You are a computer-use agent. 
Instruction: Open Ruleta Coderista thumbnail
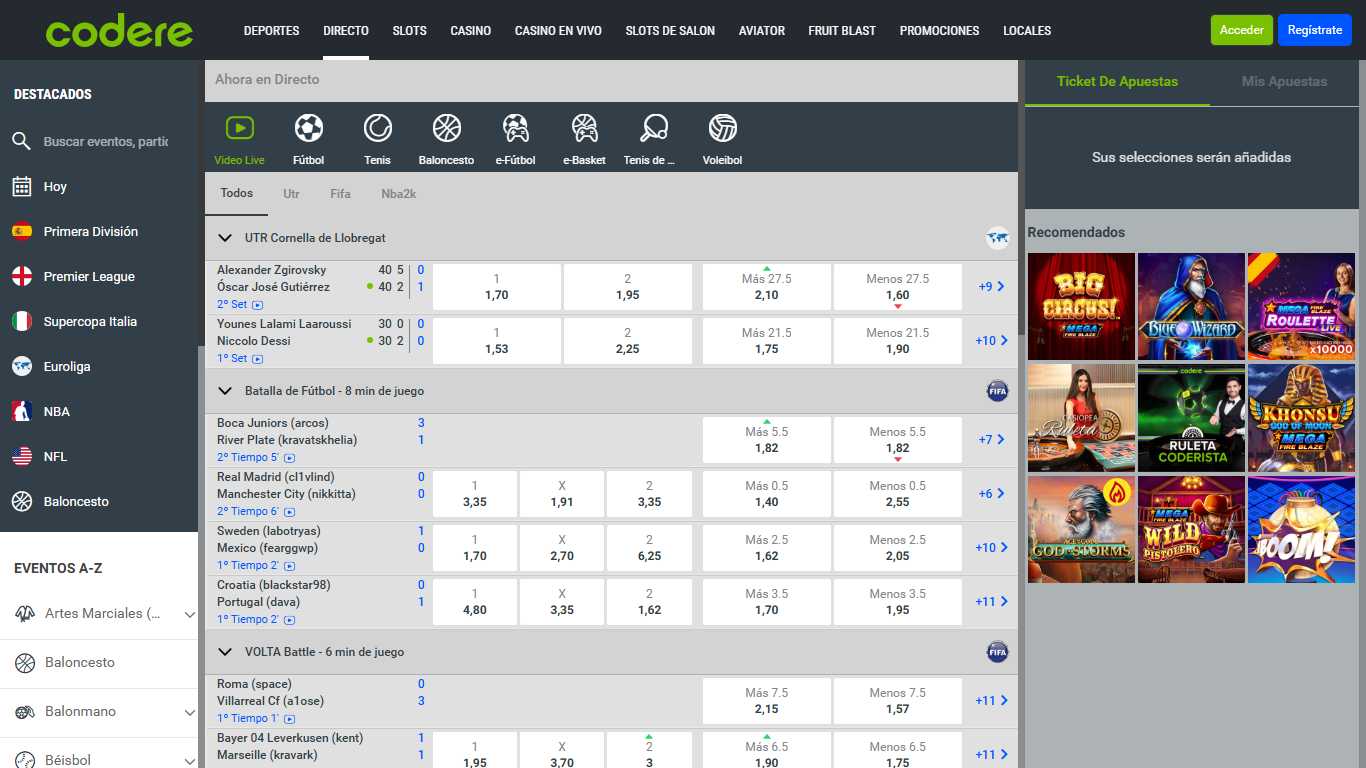(1191, 418)
